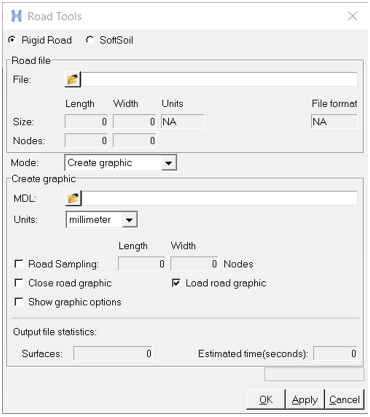
Task: Expand the Units dropdown set to millimeter
Action: [x=102, y=220]
